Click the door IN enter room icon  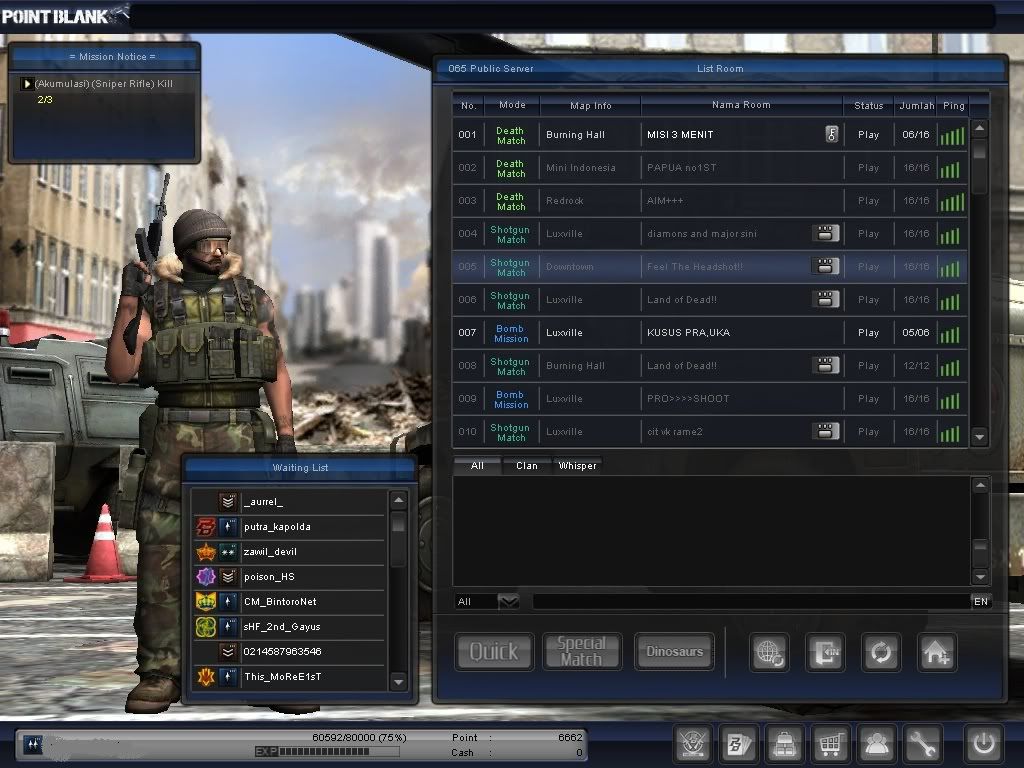[x=825, y=652]
